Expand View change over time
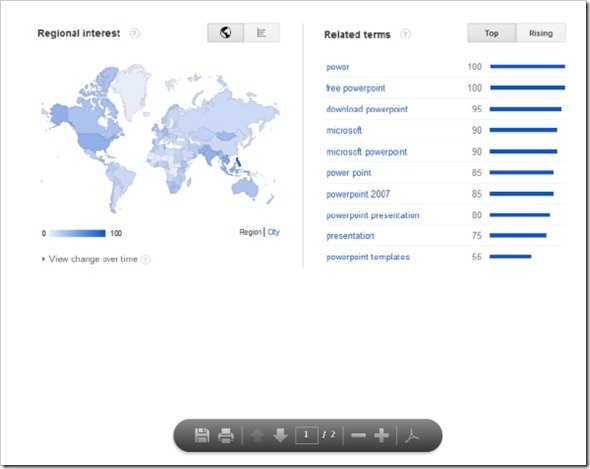Image resolution: width=590 pixels, height=469 pixels. point(93,259)
